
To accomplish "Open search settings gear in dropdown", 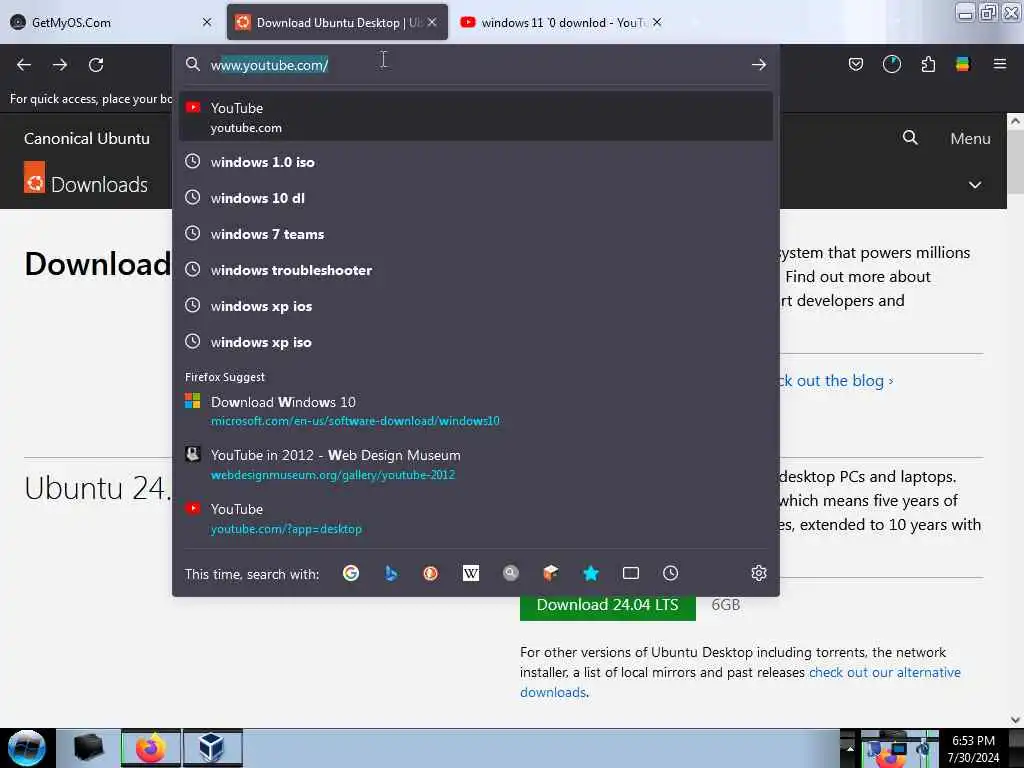I will [758, 573].
